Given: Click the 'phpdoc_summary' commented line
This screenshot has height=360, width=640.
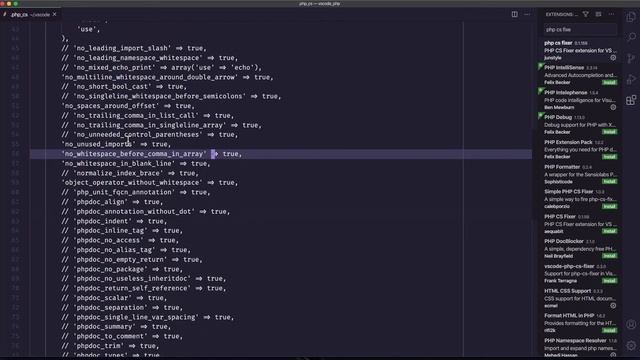Looking at the screenshot, I should point(116,327).
